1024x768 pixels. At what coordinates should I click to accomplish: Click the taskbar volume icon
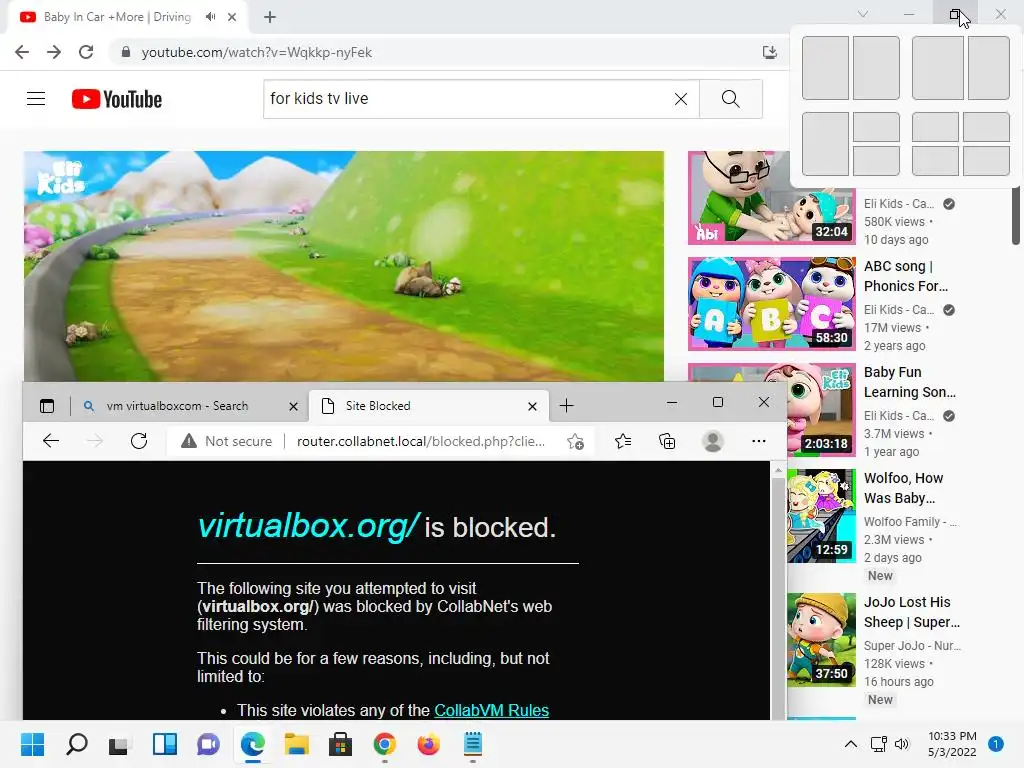(x=902, y=744)
